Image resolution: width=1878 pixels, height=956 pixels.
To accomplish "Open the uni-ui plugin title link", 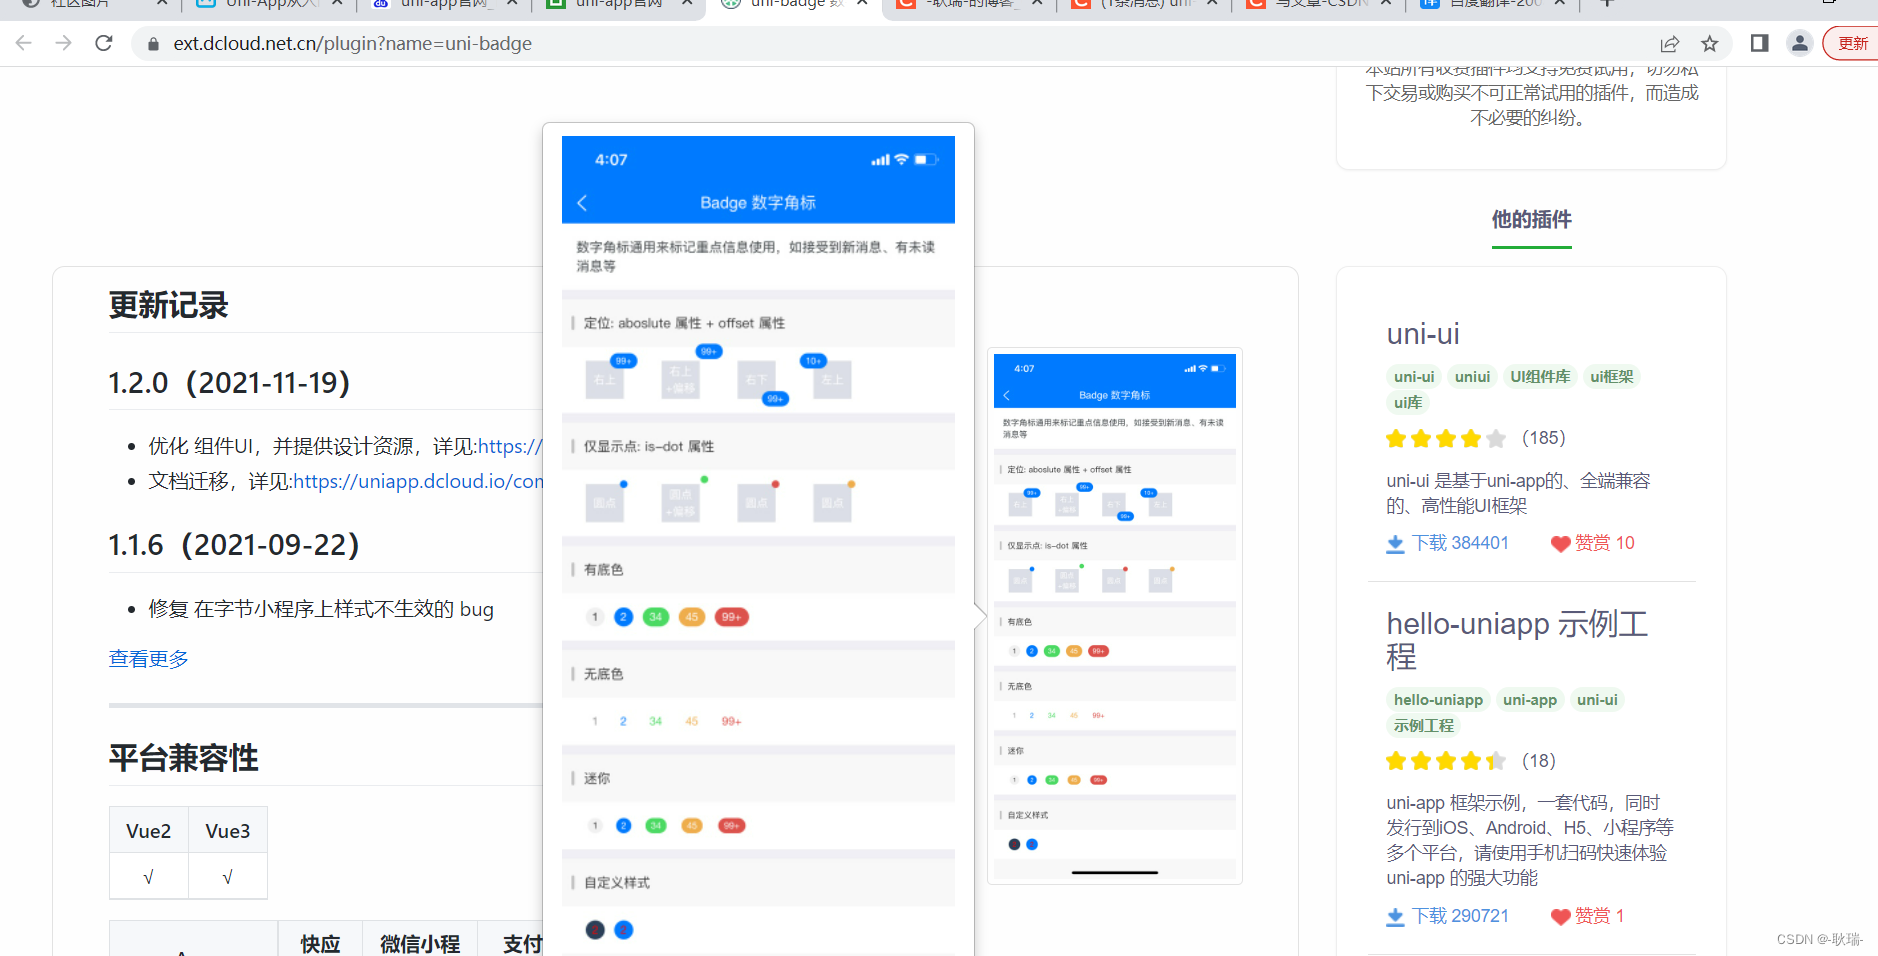I will [1423, 334].
